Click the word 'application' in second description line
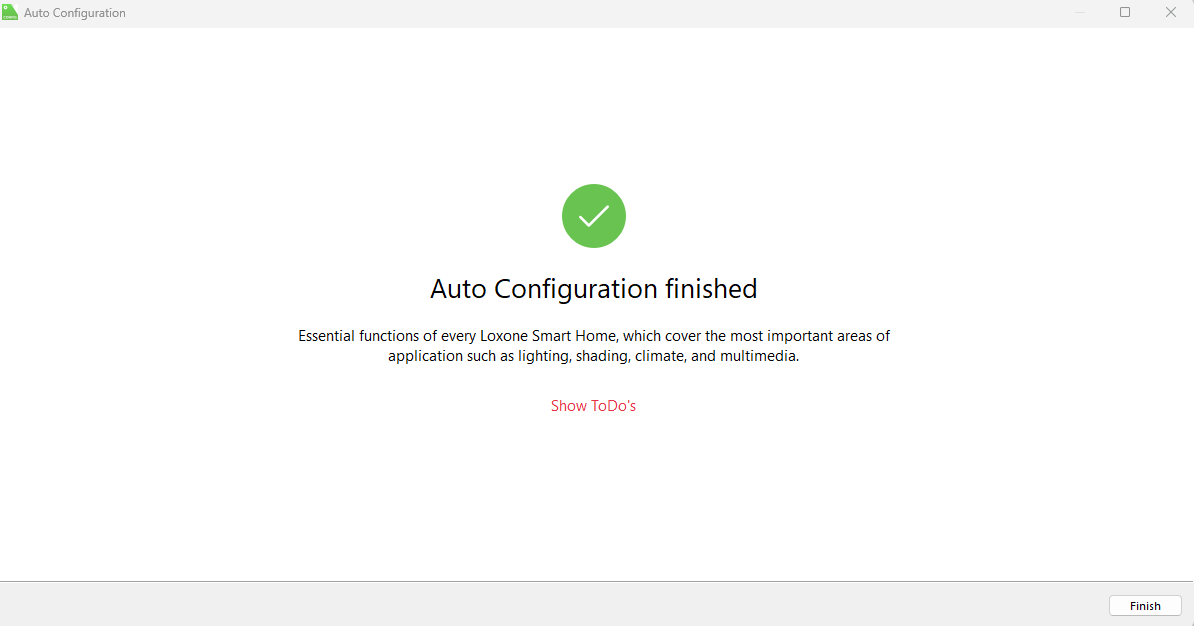1194x626 pixels. click(x=425, y=356)
